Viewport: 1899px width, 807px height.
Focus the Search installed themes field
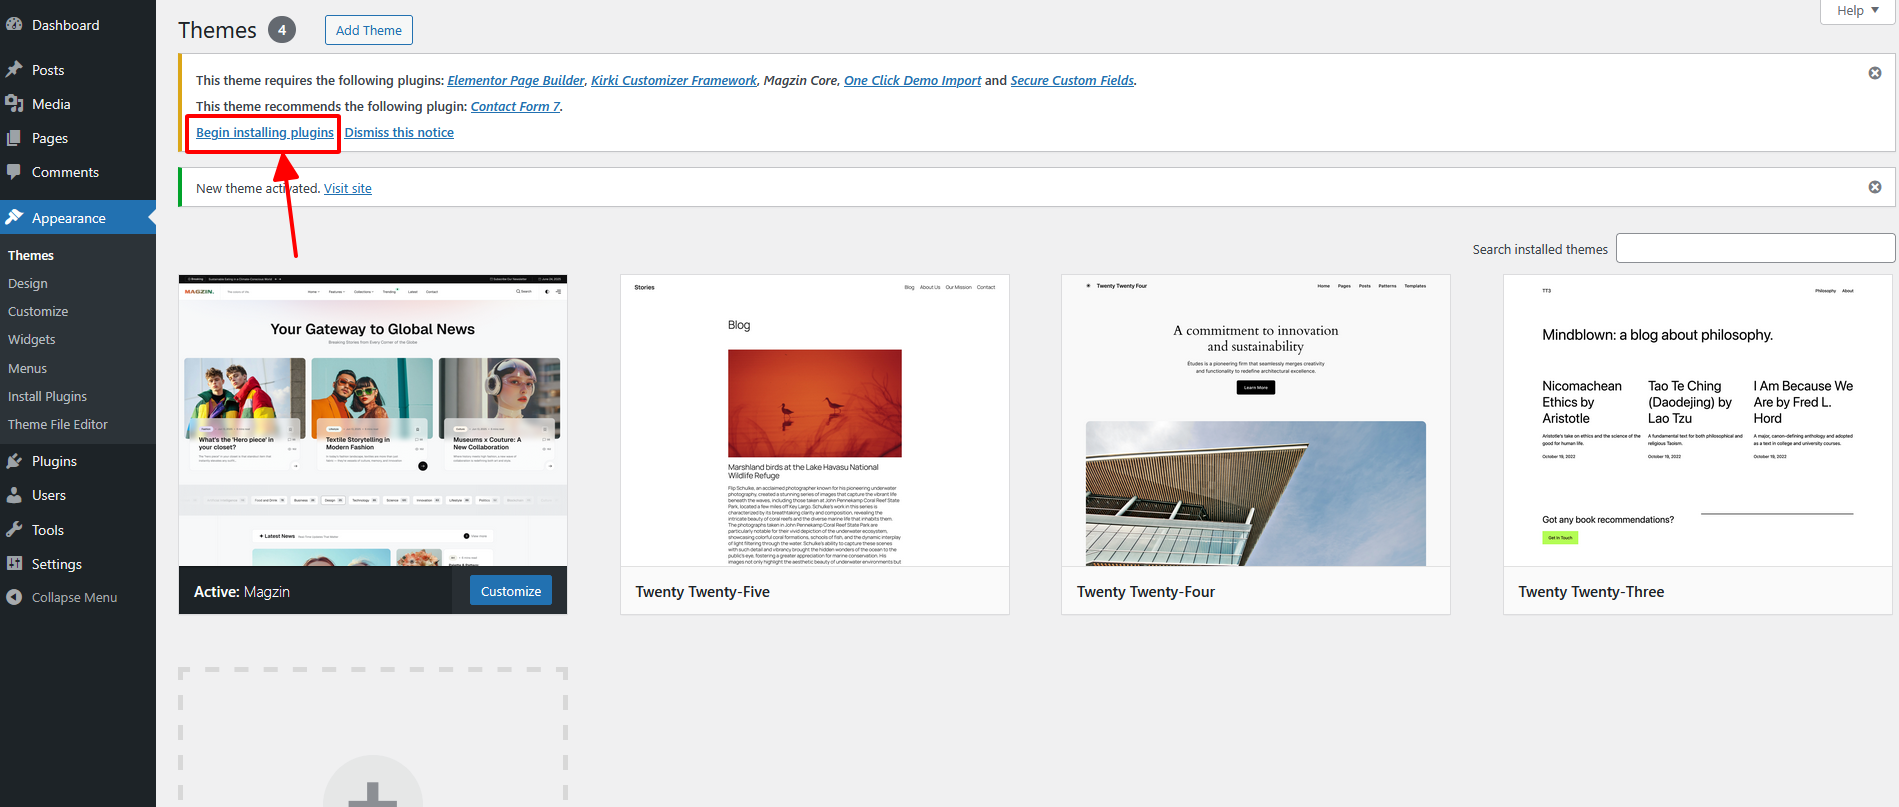pos(1755,248)
